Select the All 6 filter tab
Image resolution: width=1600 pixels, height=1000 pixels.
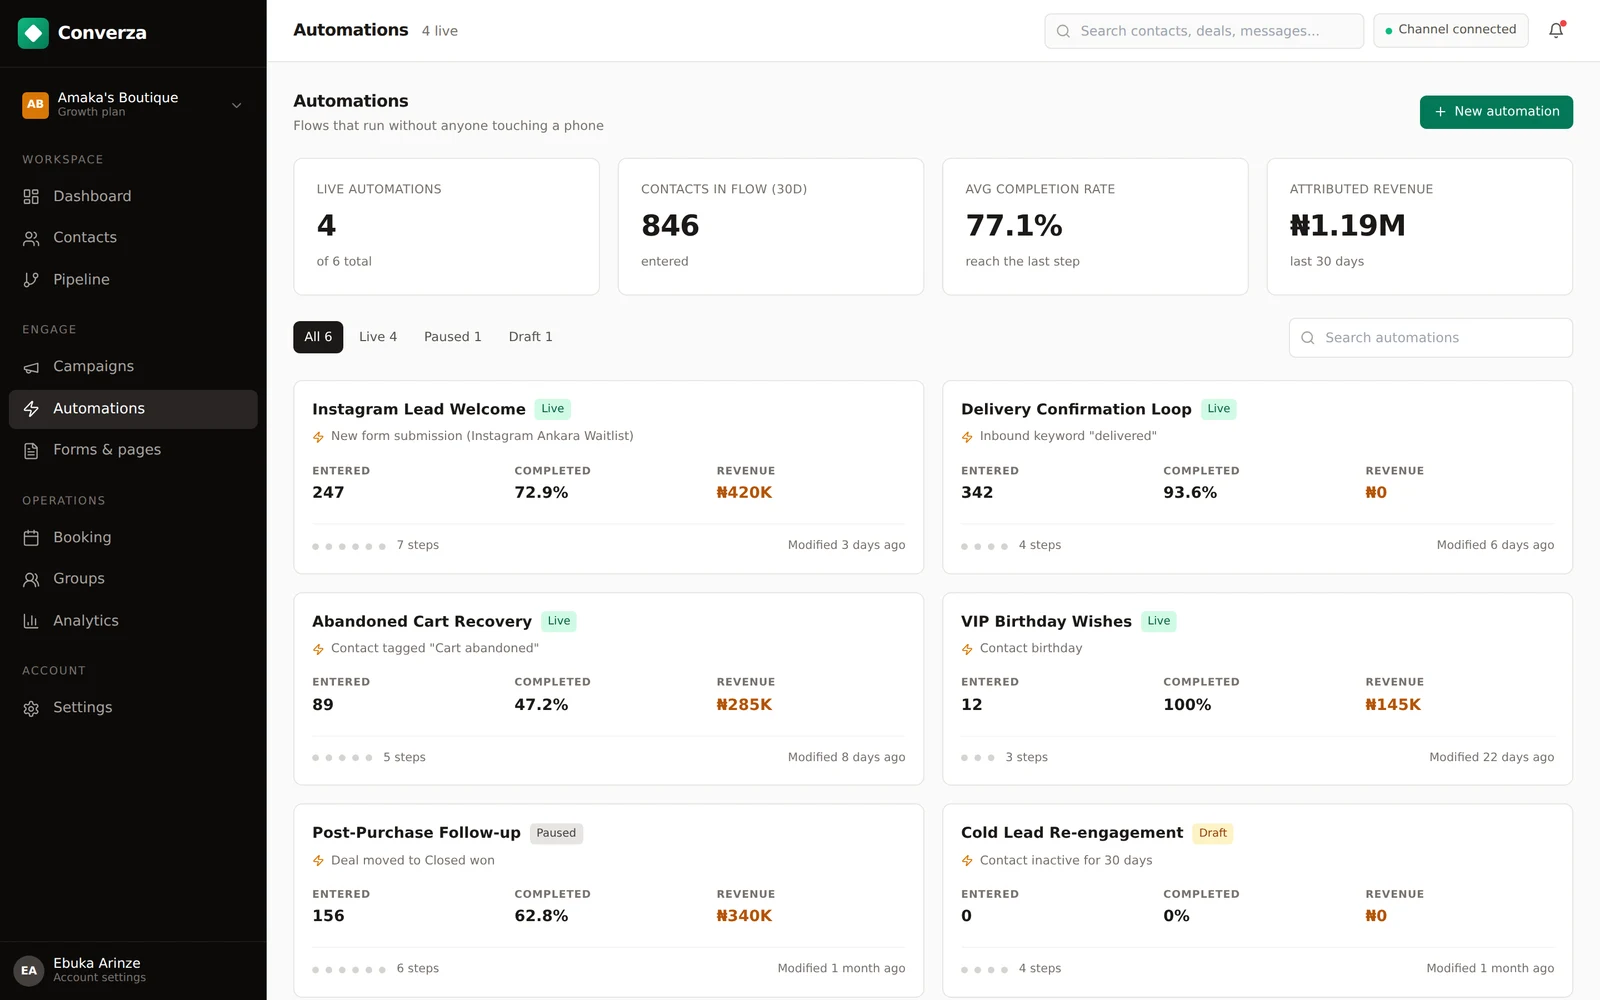tap(318, 337)
